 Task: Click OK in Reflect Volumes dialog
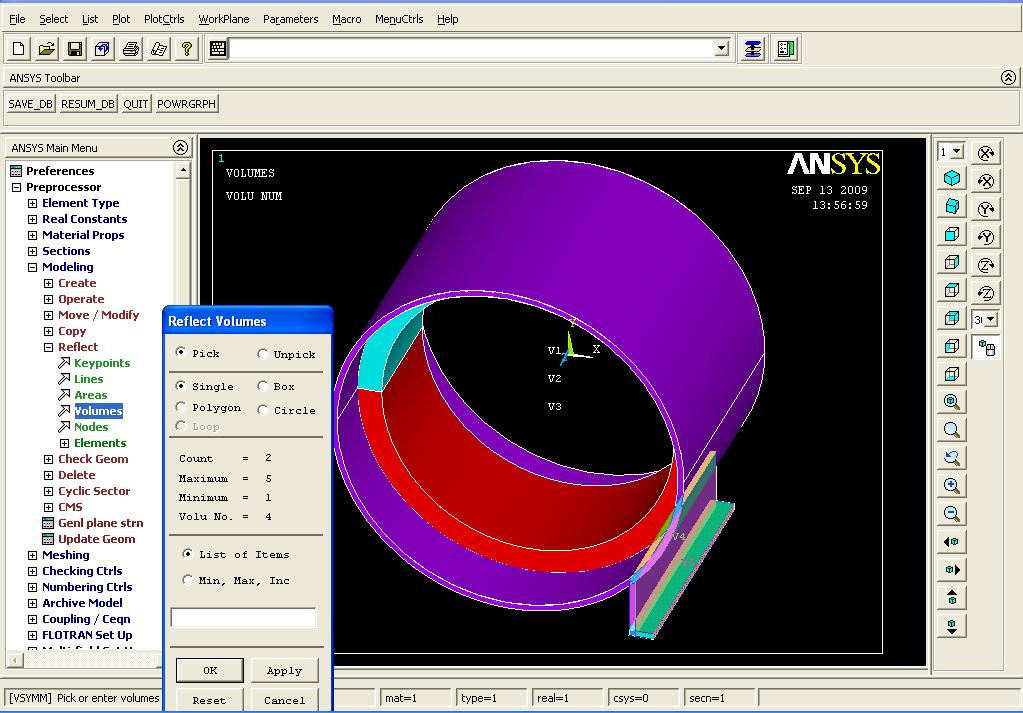210,670
